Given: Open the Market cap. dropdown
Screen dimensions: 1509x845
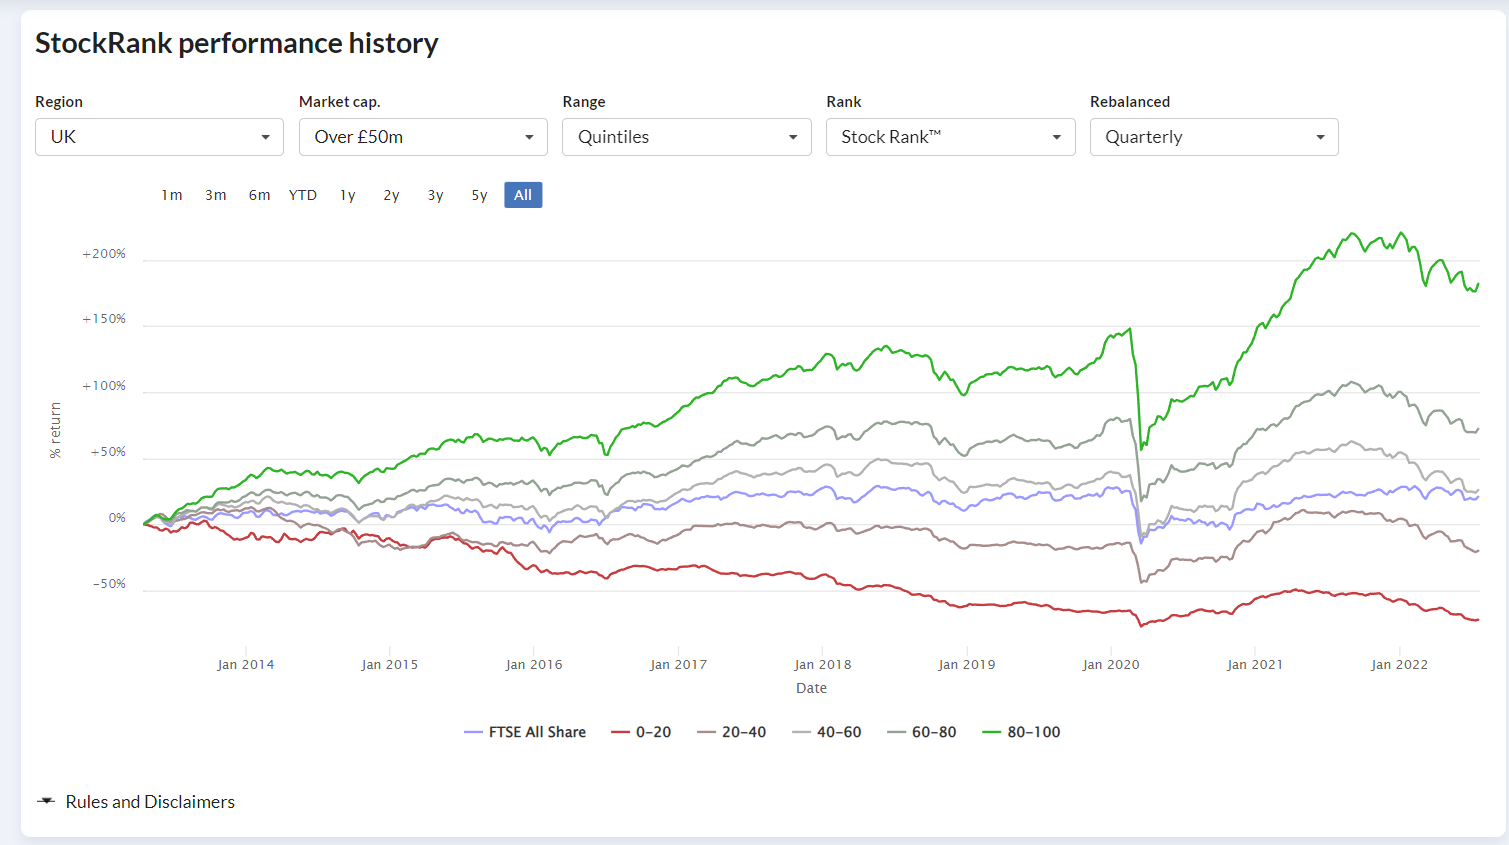Looking at the screenshot, I should [x=423, y=137].
